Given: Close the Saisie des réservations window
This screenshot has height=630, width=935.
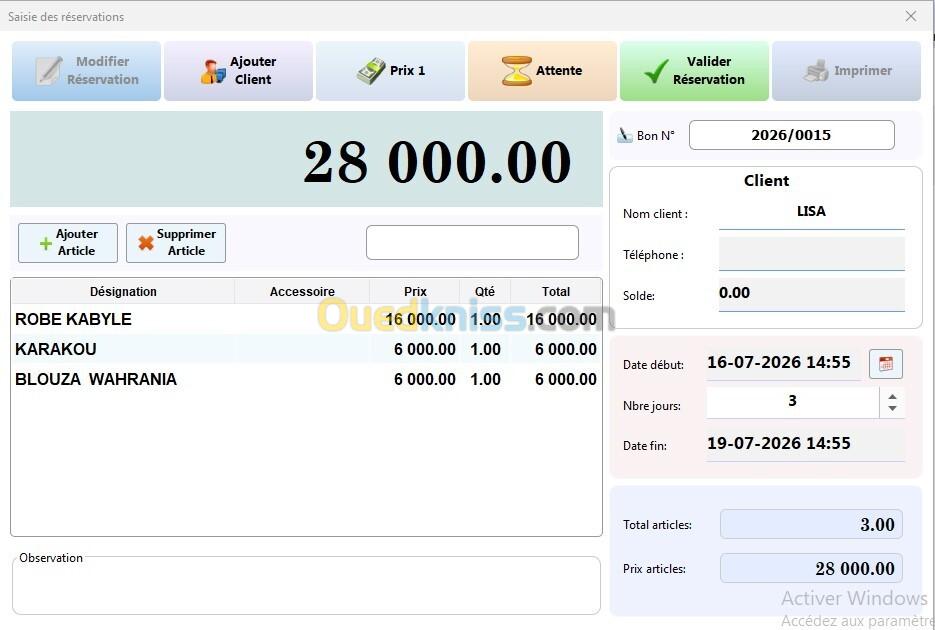Looking at the screenshot, I should pyautogui.click(x=911, y=16).
